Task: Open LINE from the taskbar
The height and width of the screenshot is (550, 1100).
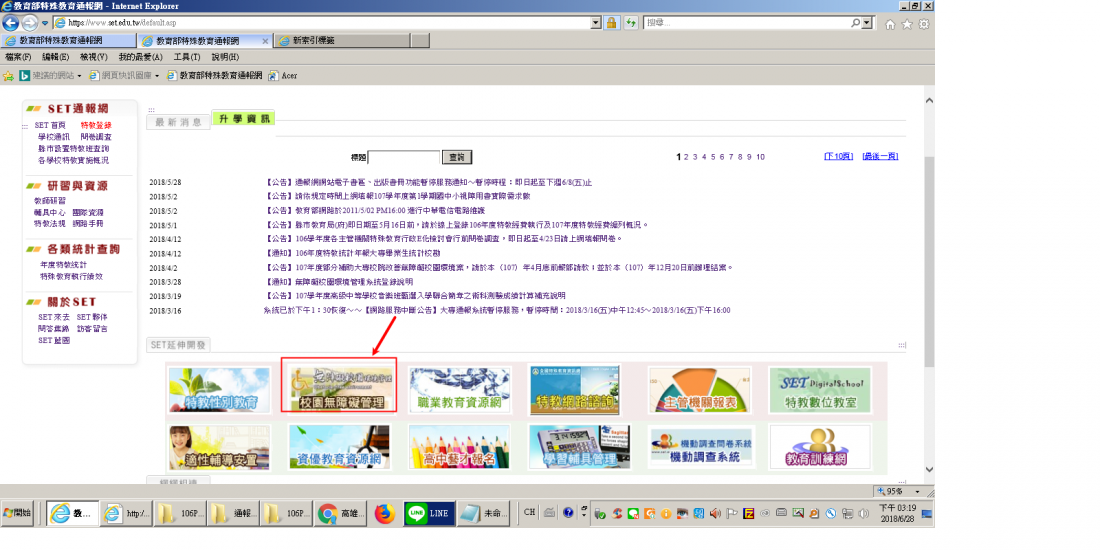Action: tap(429, 514)
